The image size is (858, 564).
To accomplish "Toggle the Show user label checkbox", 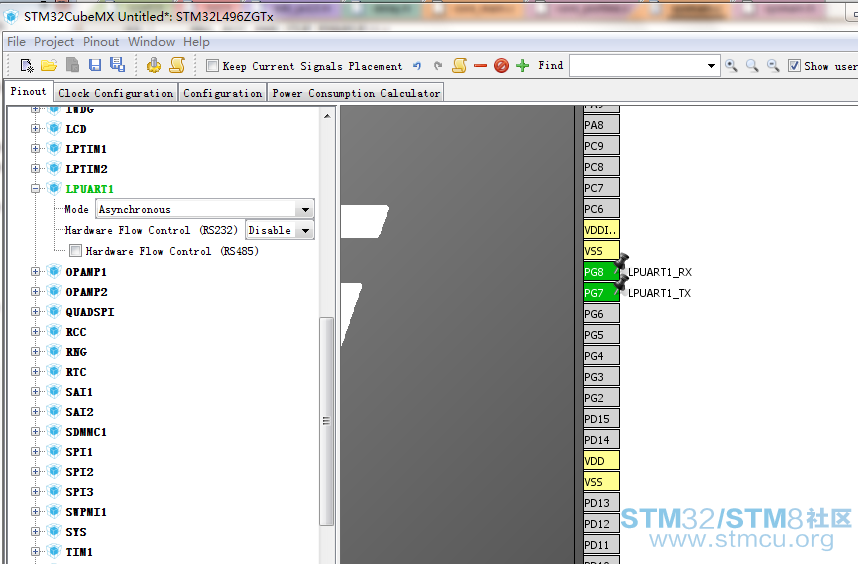I will coord(794,66).
